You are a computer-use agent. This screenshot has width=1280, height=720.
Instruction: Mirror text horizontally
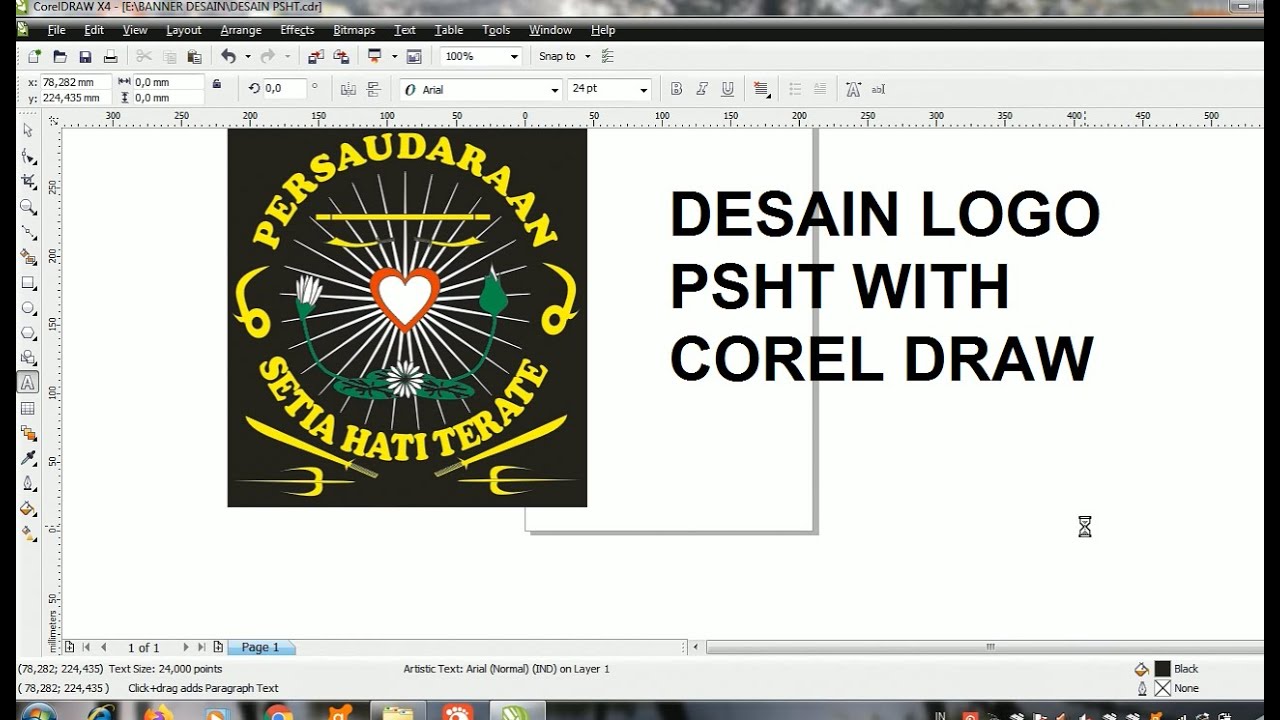[x=348, y=89]
